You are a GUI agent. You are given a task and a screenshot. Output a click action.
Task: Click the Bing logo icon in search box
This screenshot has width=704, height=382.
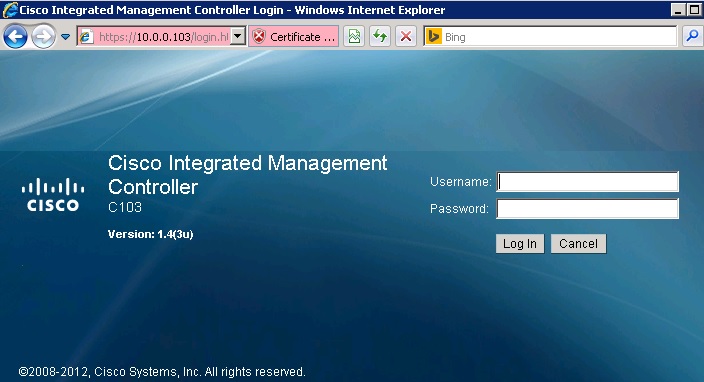click(x=434, y=36)
